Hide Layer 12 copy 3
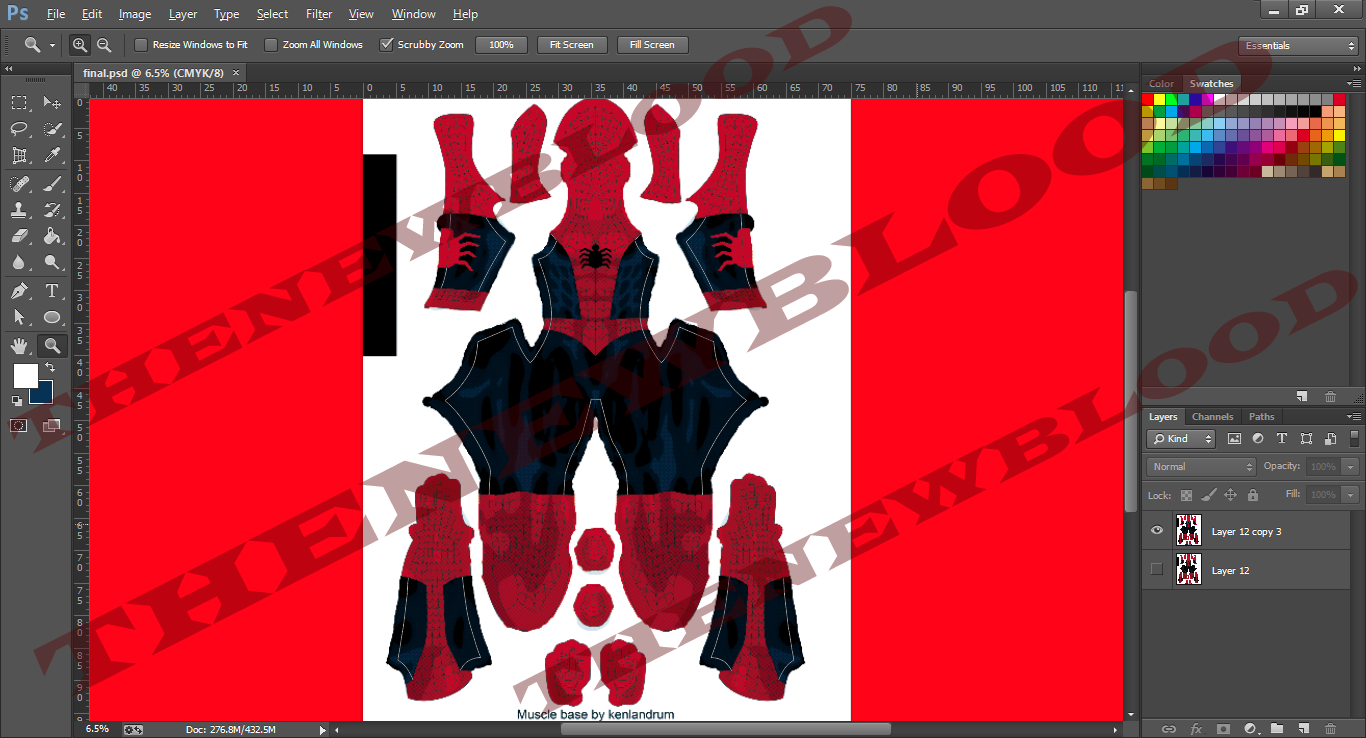 tap(1157, 531)
